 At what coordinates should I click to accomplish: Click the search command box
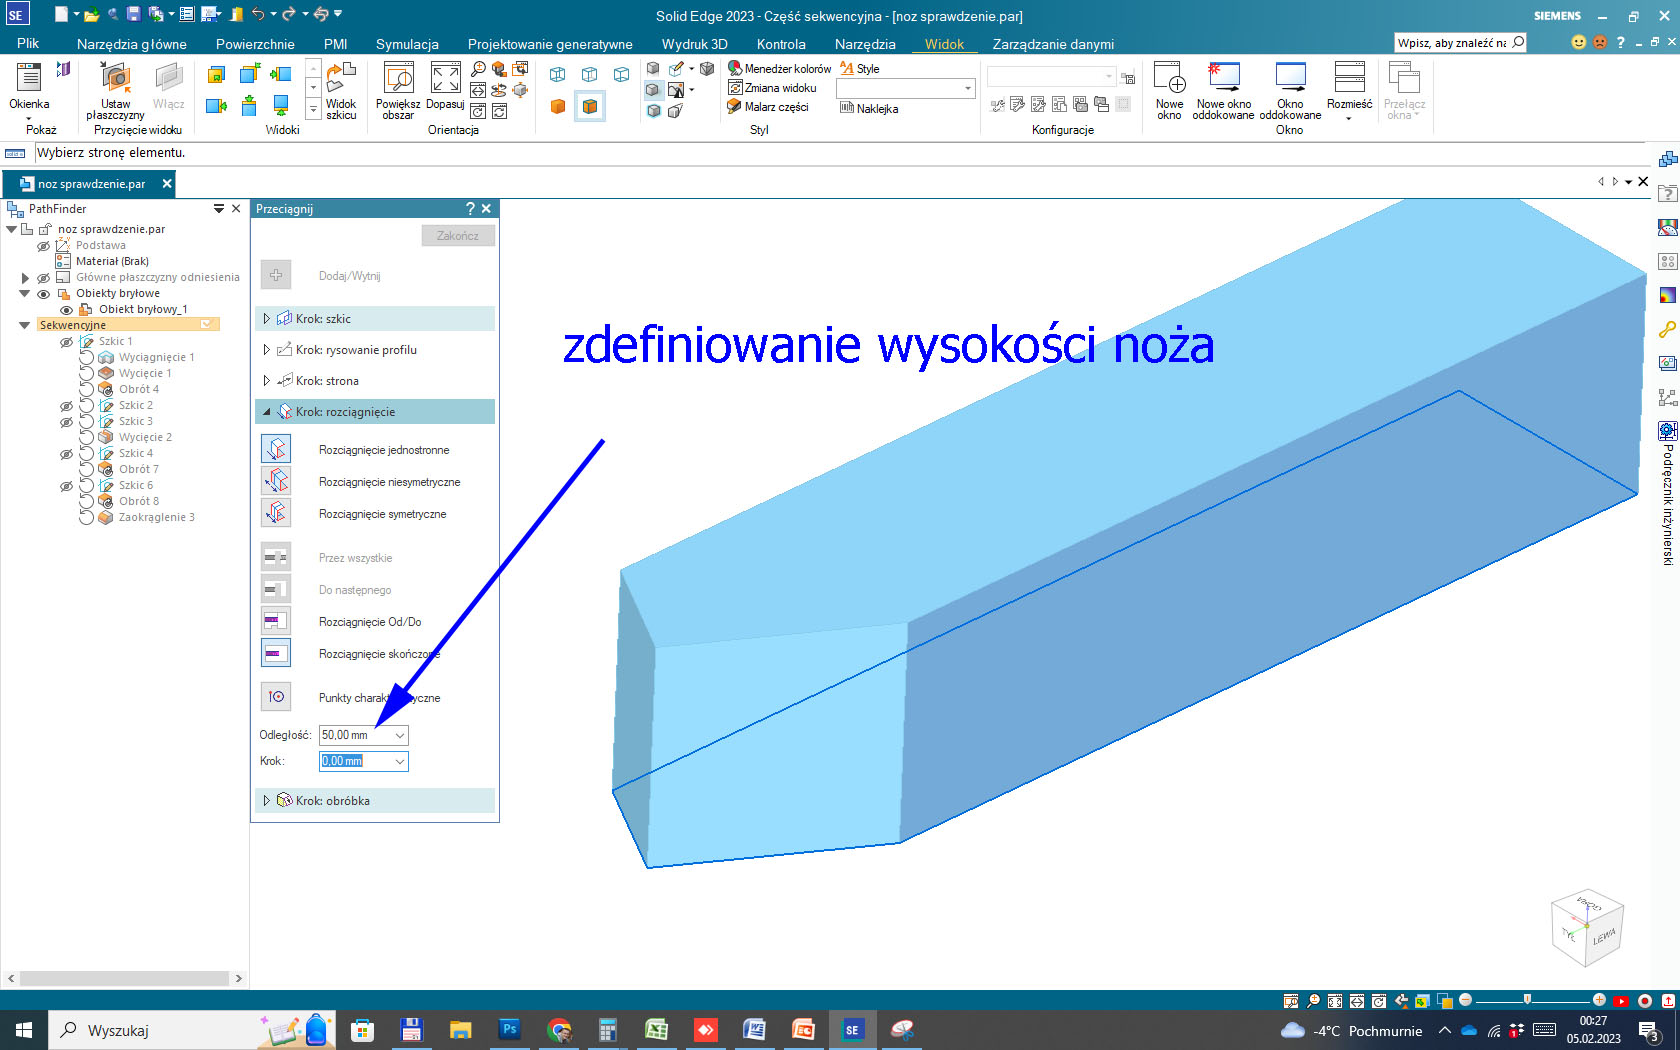(x=1460, y=43)
